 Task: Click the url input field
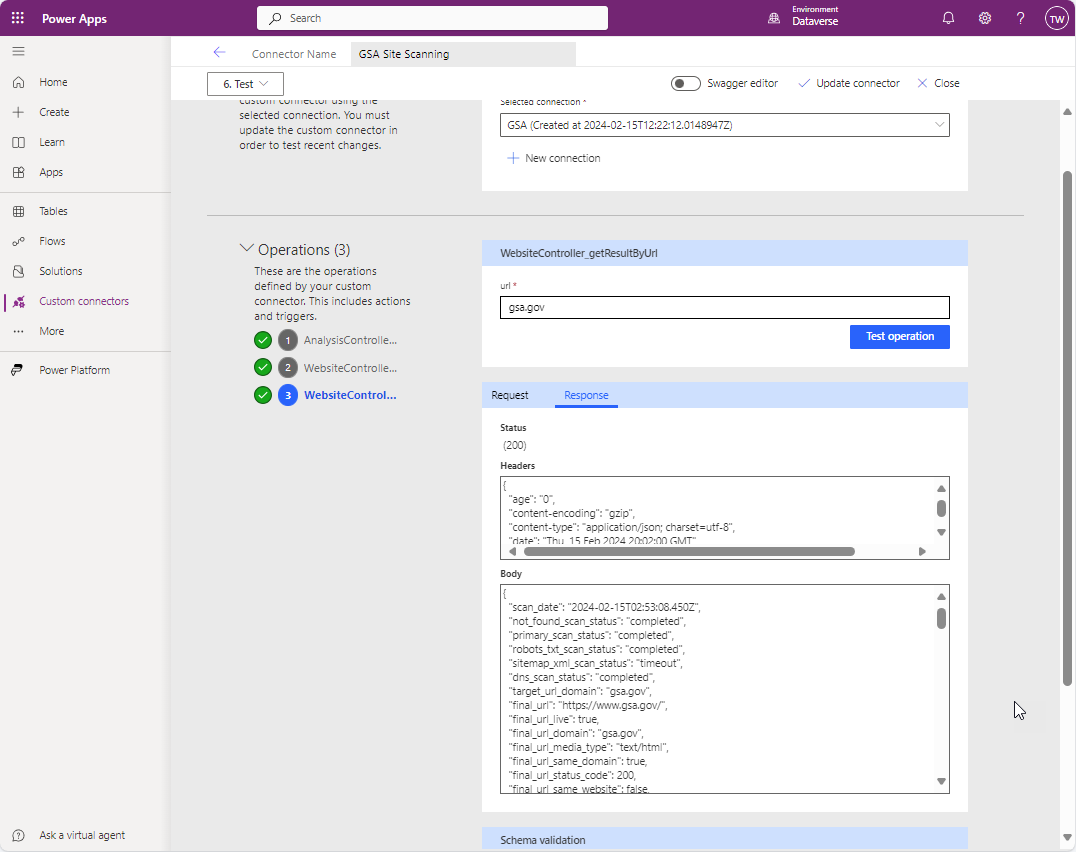click(x=725, y=307)
